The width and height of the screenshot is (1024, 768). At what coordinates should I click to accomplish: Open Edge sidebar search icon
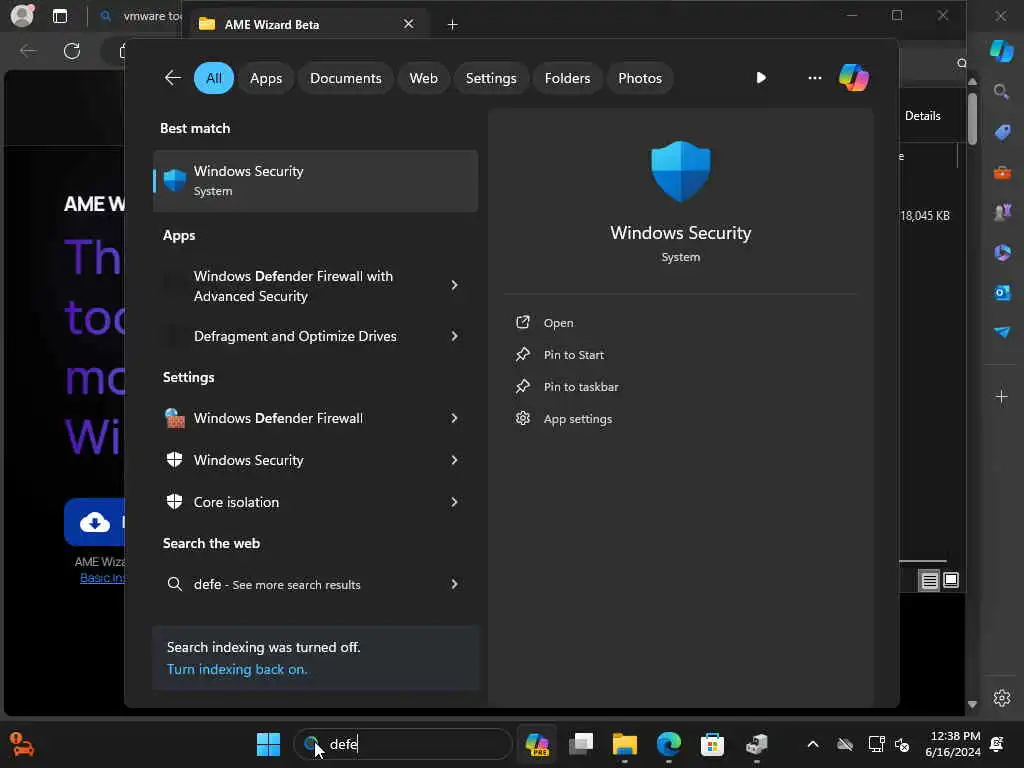tap(1002, 92)
